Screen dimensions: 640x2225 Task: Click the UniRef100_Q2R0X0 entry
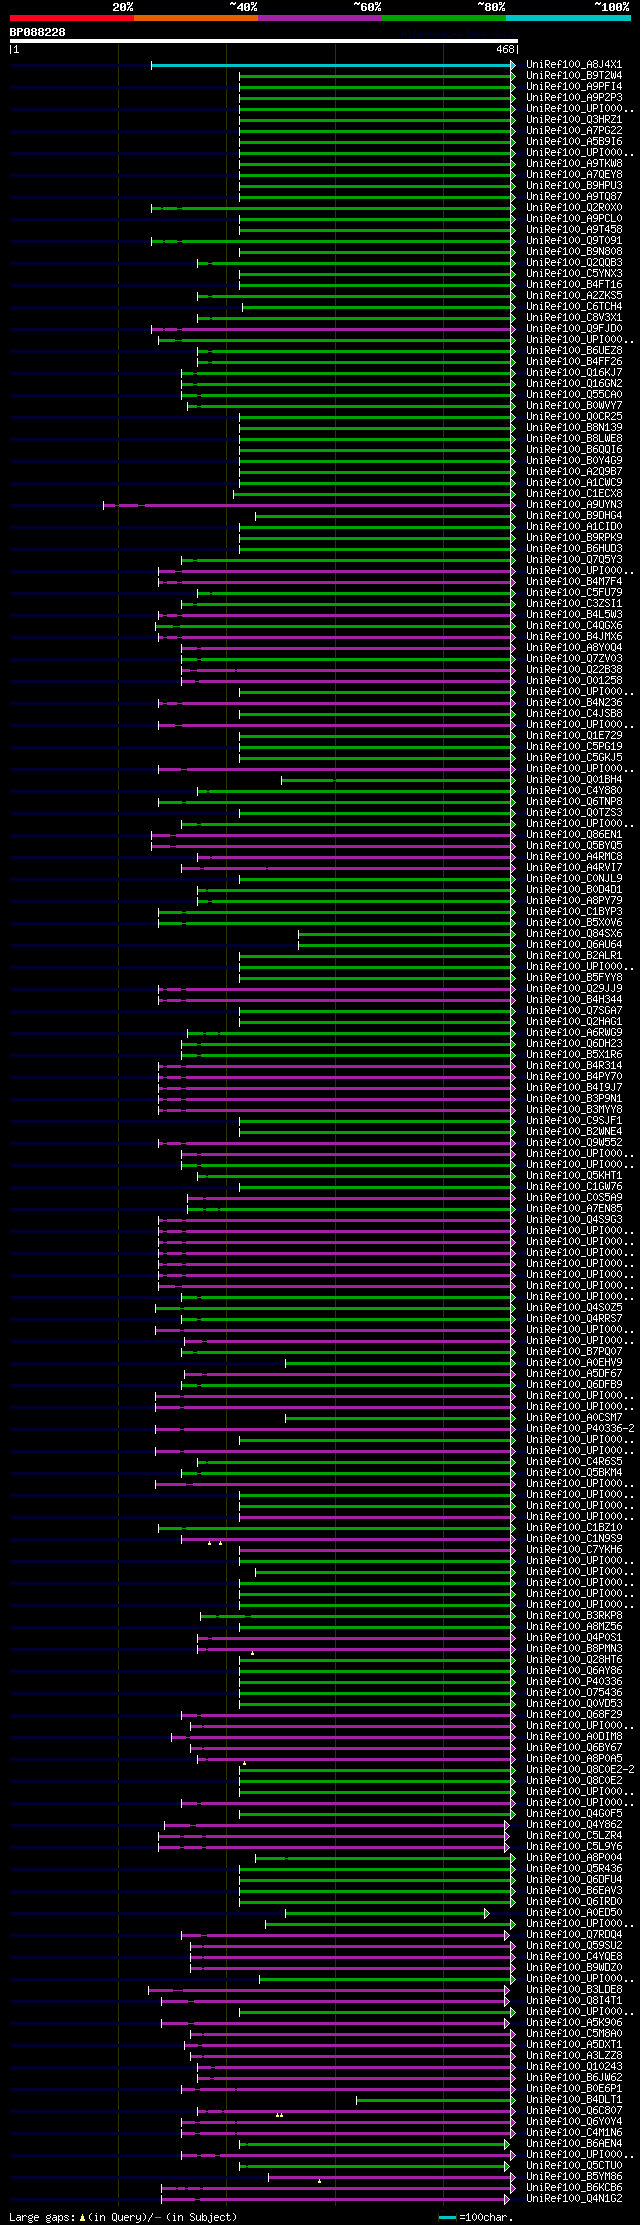574,208
